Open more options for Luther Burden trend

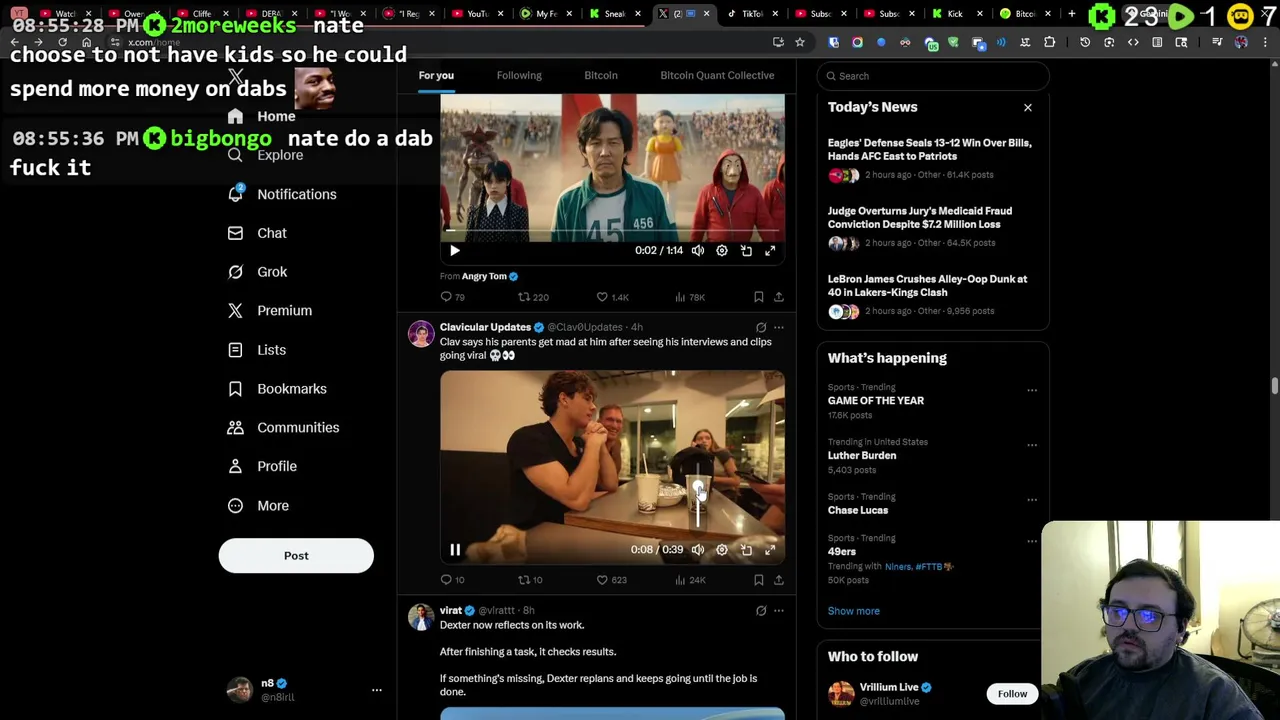(x=1031, y=445)
